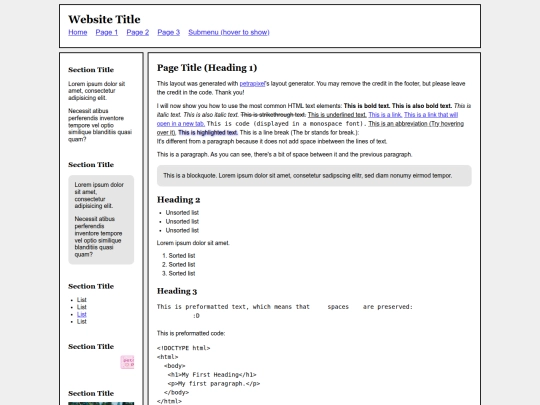Click the '<!DOCTYPE html>' code line
This screenshot has height=405, width=540.
184,348
